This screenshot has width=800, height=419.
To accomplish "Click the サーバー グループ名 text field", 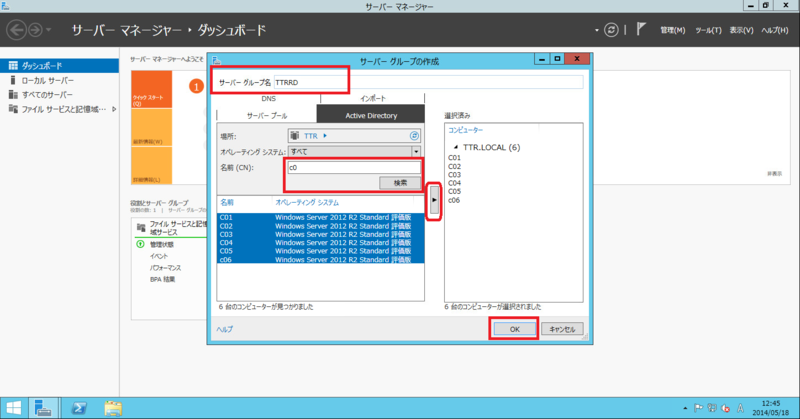I will coord(428,82).
